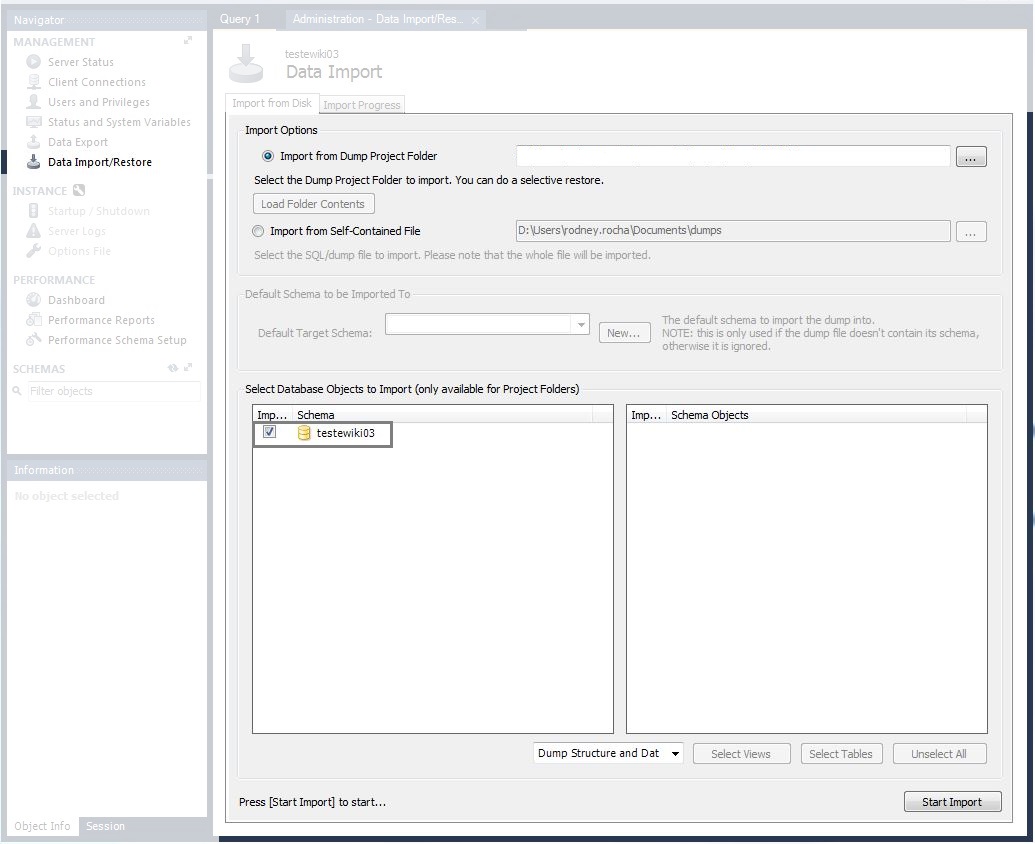
Task: Click the Start Import button
Action: (952, 802)
